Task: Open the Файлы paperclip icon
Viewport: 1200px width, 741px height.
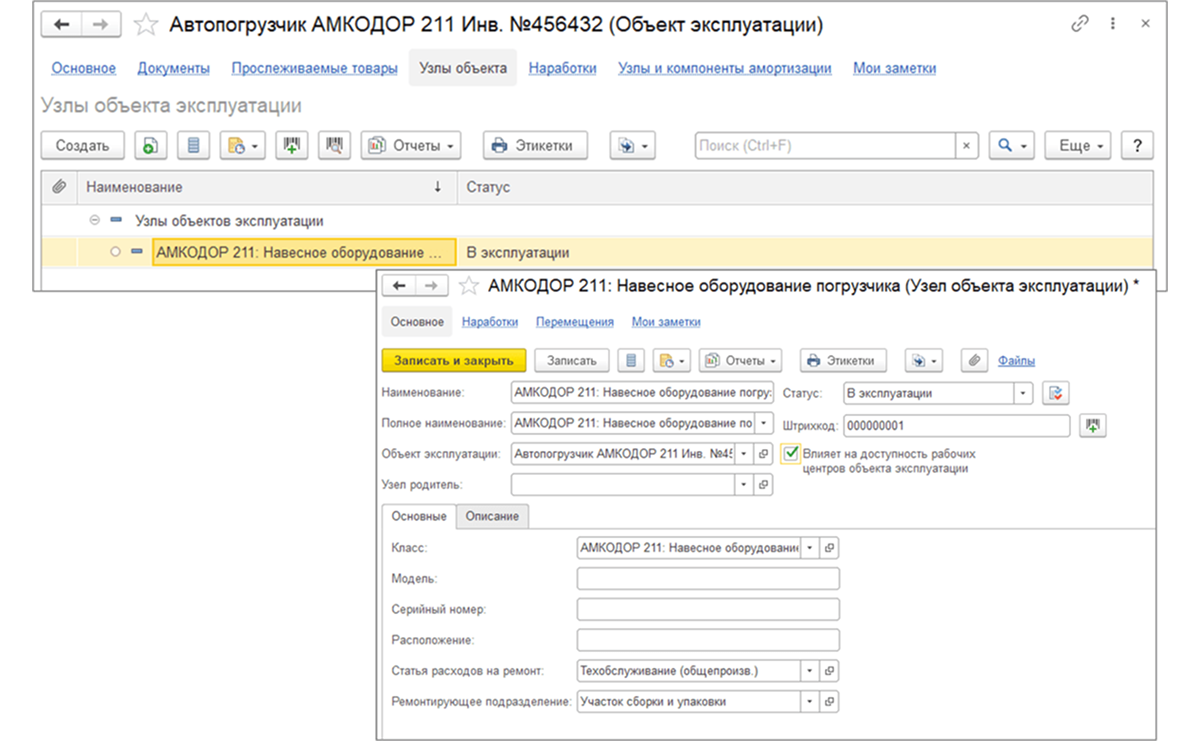Action: [974, 360]
